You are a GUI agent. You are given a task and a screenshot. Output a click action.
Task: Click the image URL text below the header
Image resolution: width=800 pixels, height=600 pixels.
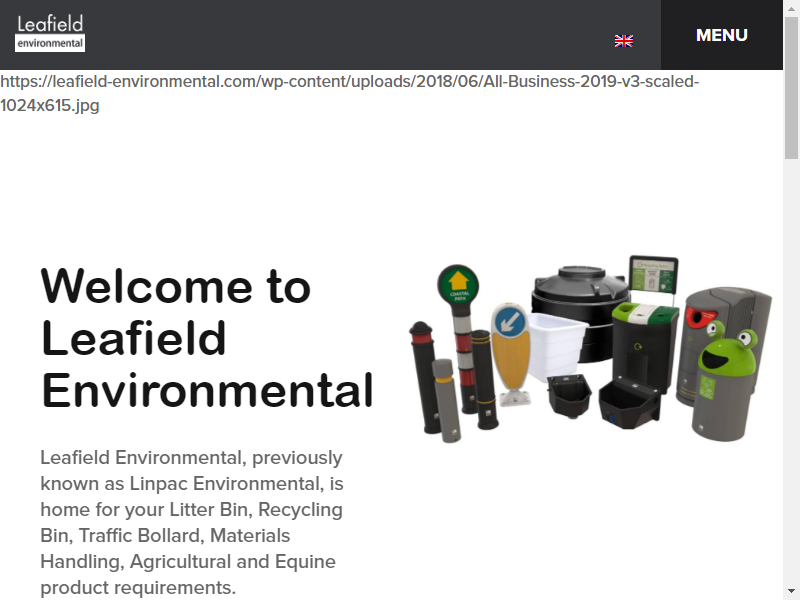point(349,93)
